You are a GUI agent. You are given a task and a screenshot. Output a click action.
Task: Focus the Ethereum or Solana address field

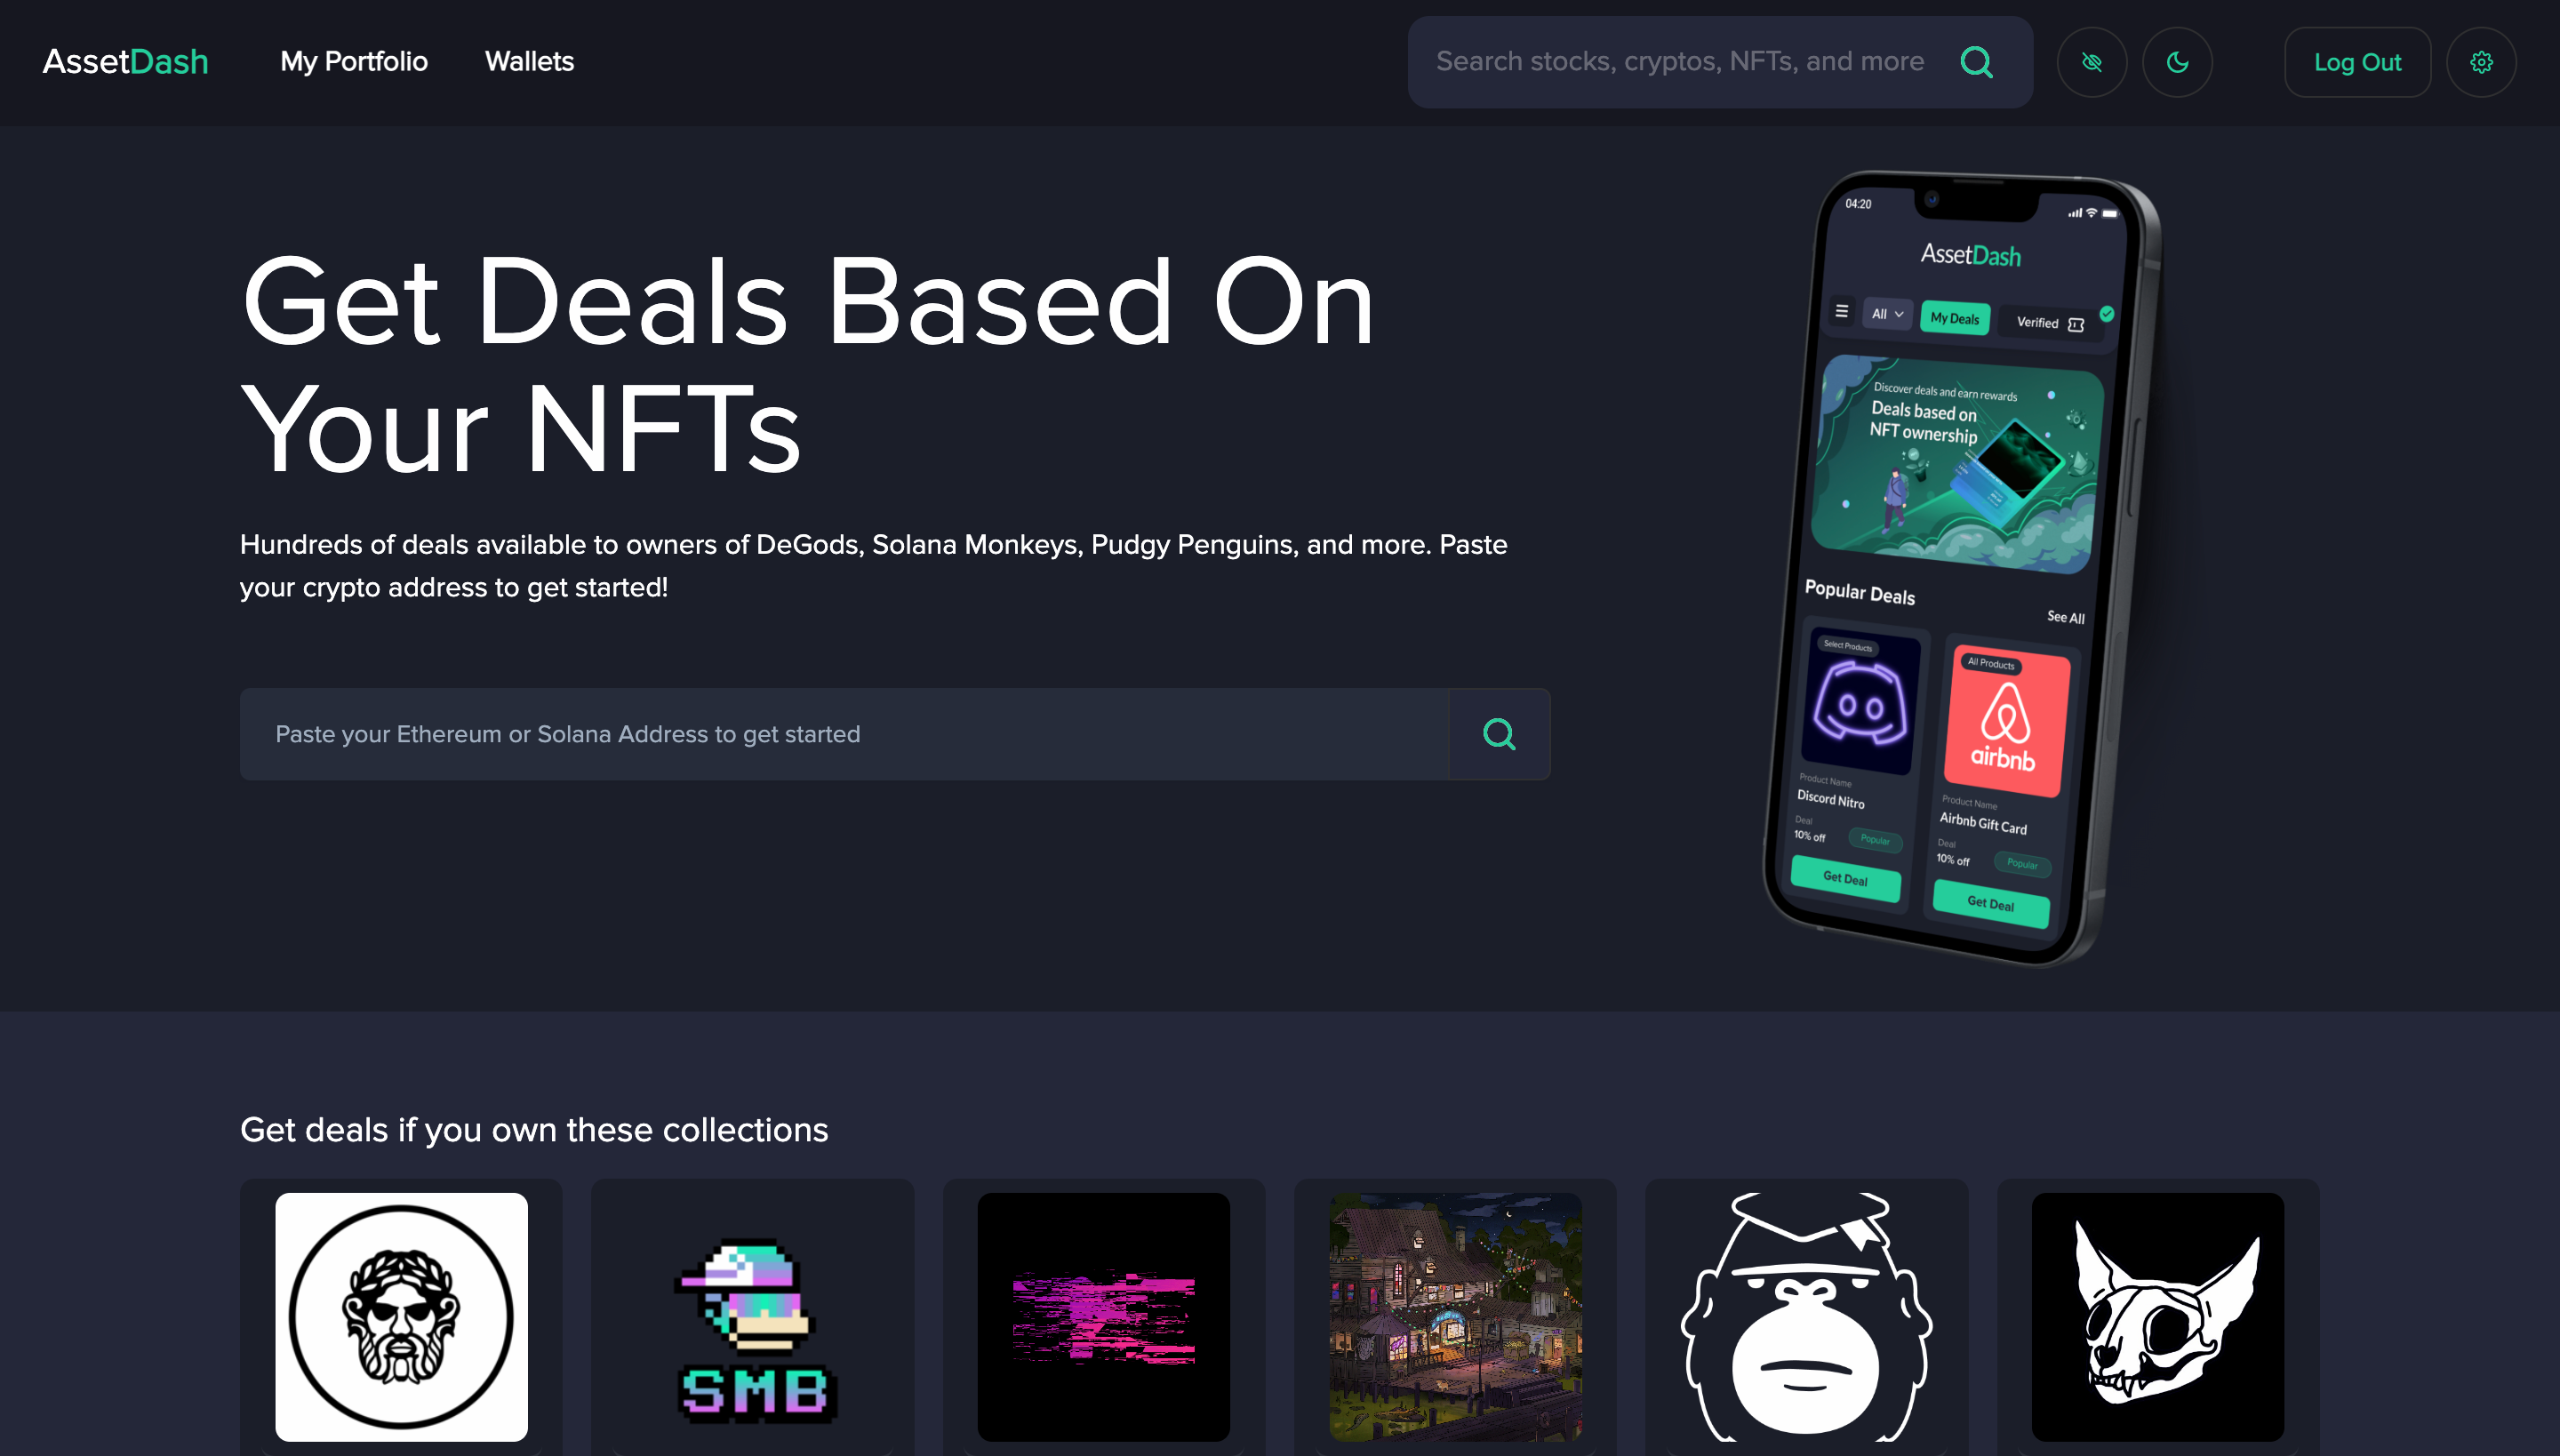(x=844, y=734)
